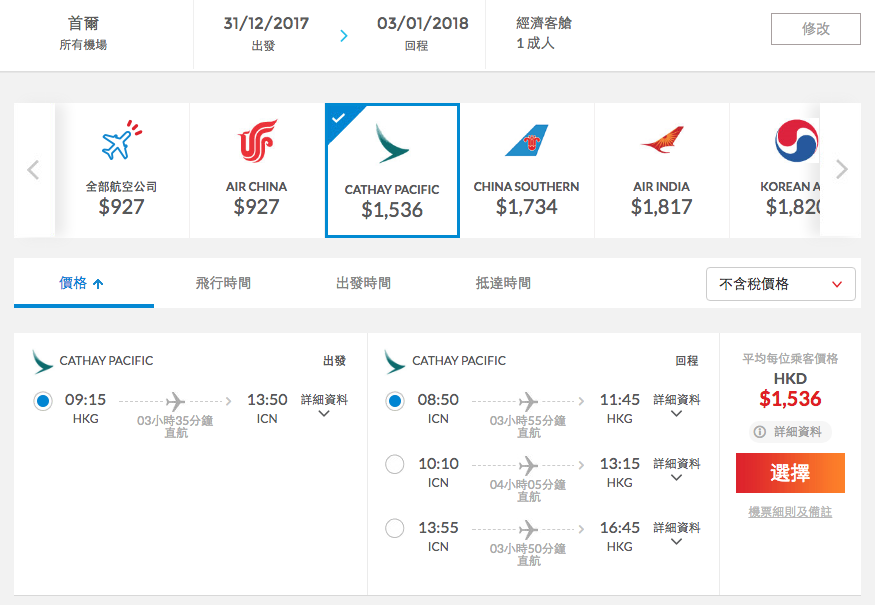Open the ticket rules and remarks link
875x605 pixels.
click(x=790, y=512)
